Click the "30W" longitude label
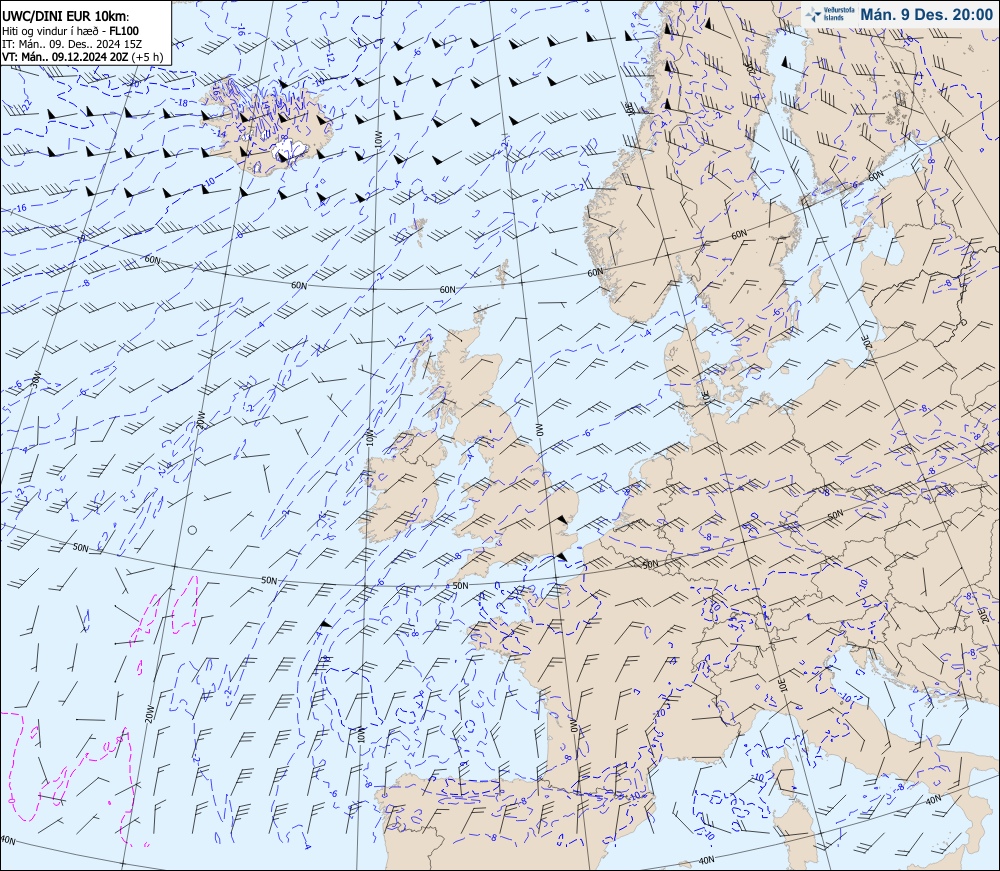Image resolution: width=1000 pixels, height=871 pixels. coord(36,381)
